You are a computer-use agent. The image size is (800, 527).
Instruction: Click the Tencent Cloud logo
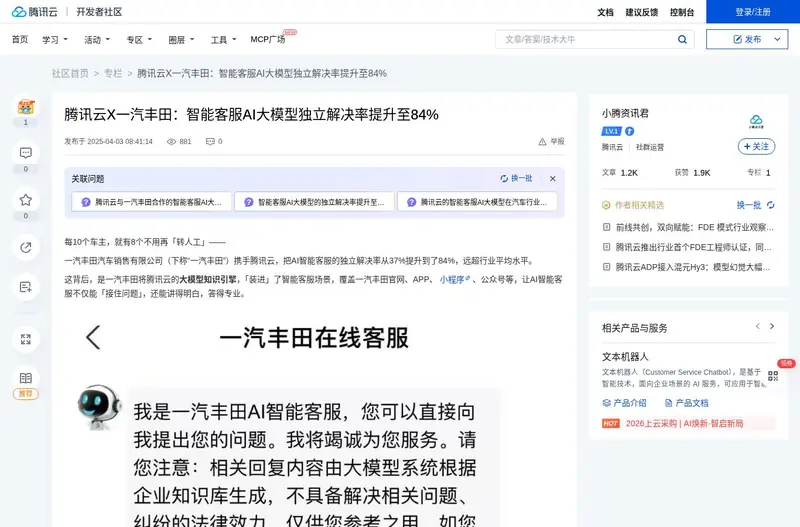[35, 12]
